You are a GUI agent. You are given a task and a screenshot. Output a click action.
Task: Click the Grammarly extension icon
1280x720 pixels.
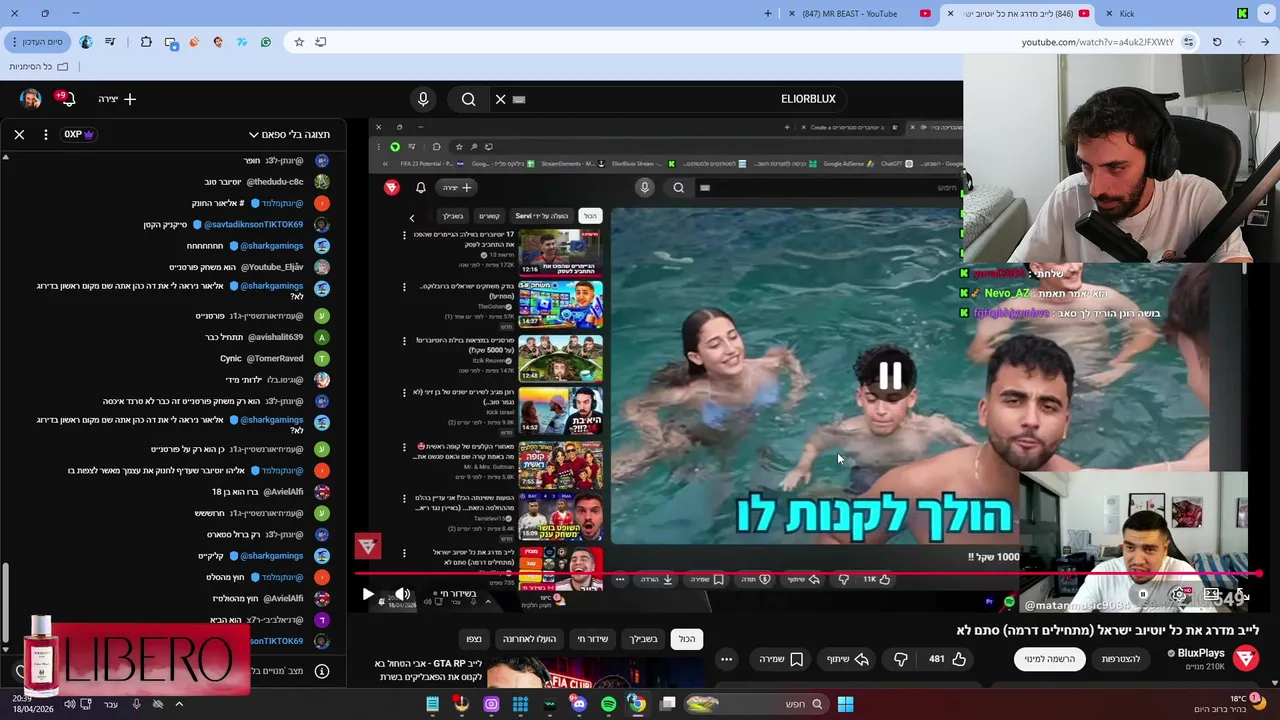(x=266, y=42)
